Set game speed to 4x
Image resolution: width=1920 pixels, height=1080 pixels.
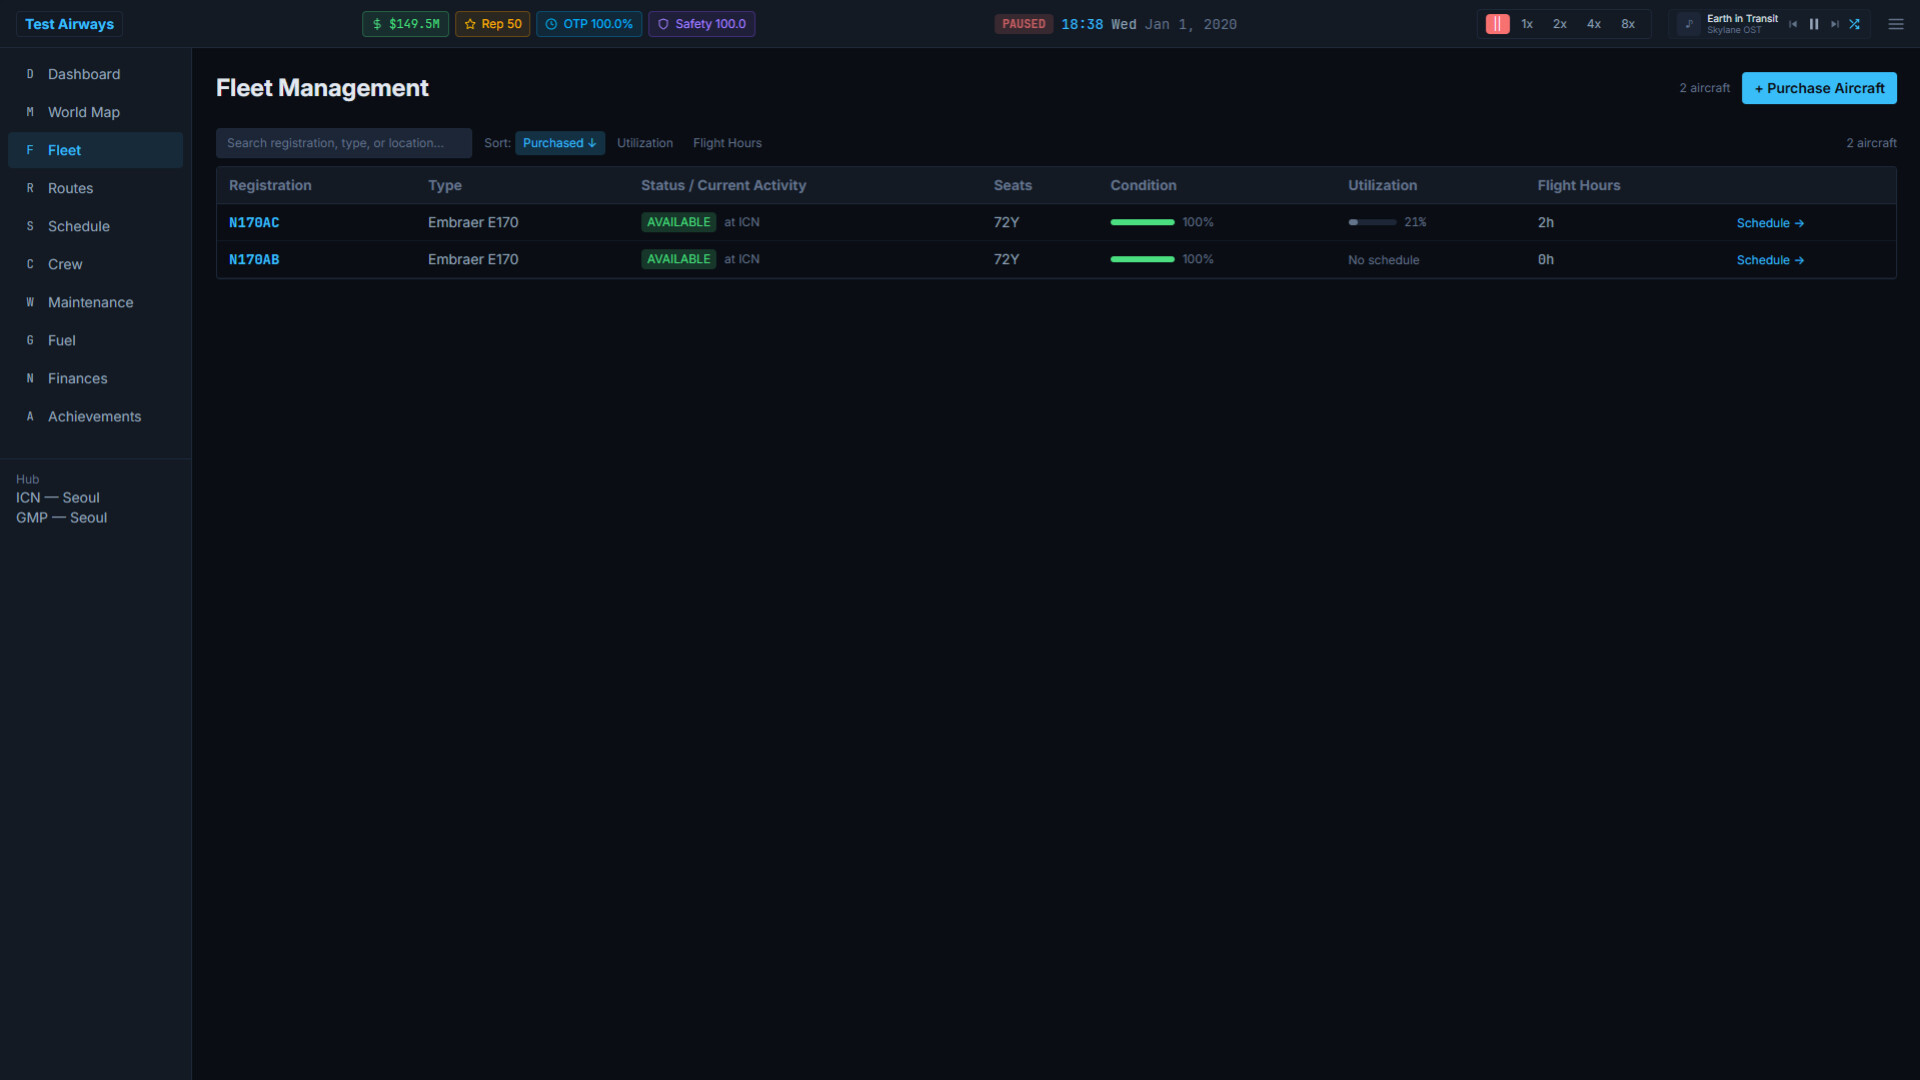(1594, 24)
